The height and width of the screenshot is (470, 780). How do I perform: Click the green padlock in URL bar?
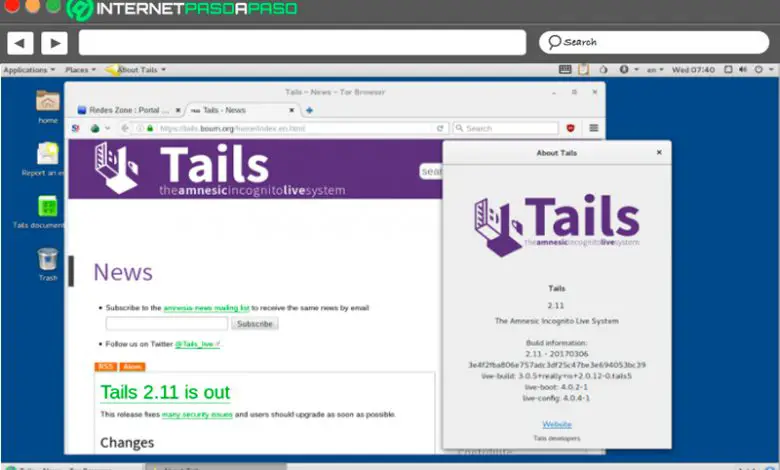click(150, 128)
